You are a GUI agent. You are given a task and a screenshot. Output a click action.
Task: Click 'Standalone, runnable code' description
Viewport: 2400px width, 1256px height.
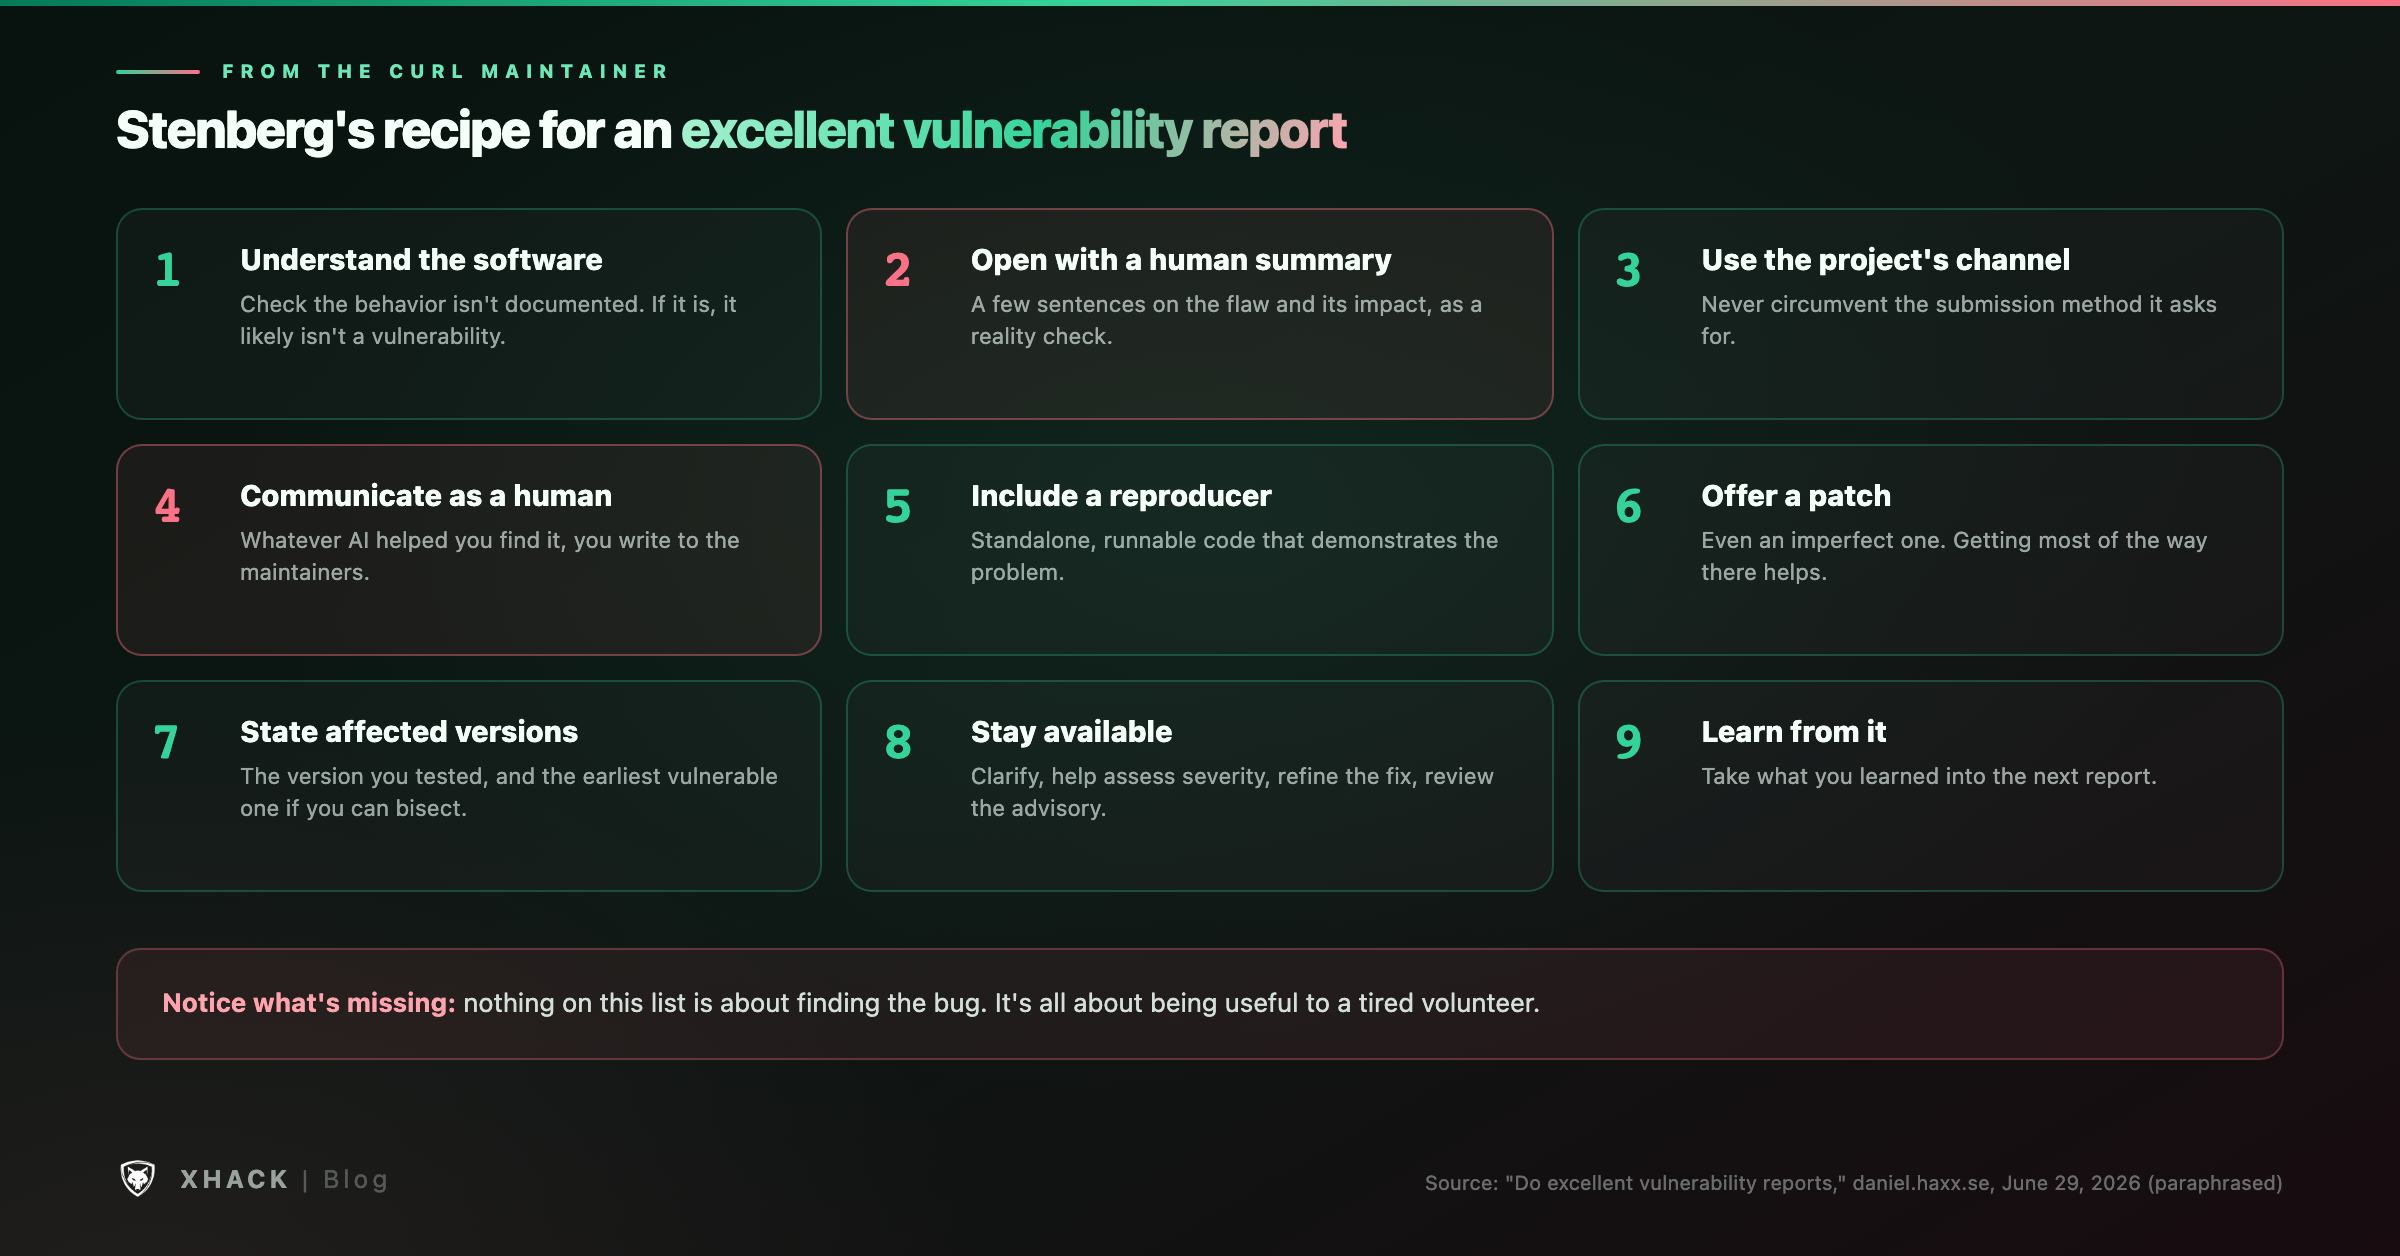(x=1234, y=556)
